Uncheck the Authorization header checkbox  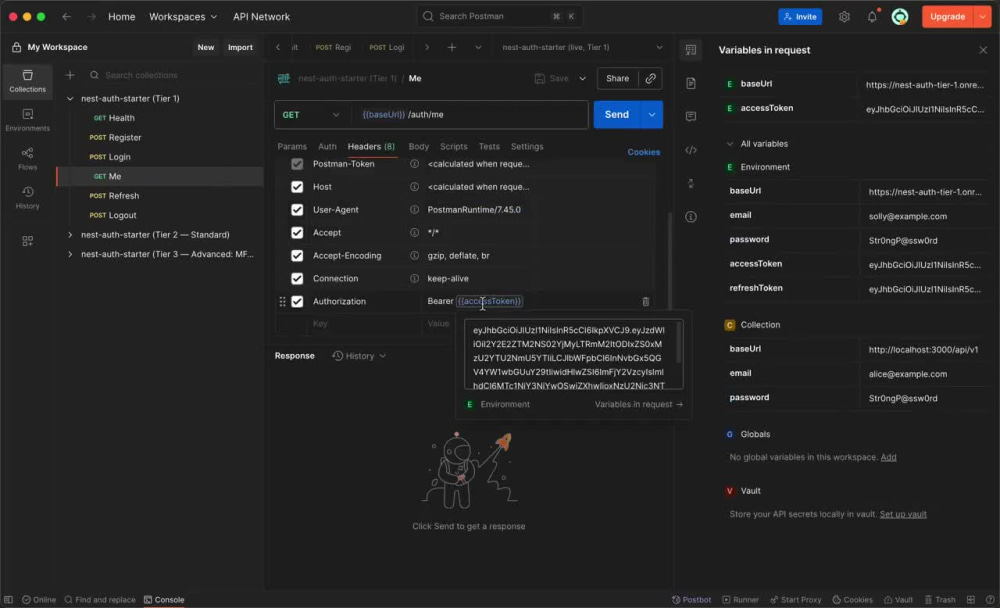click(x=297, y=302)
